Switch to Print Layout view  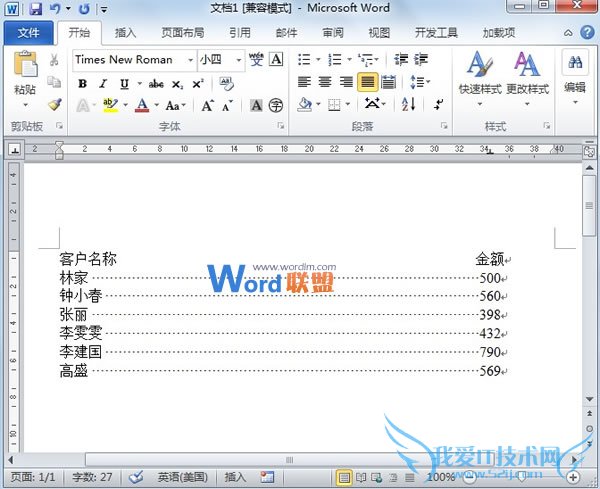click(x=344, y=478)
